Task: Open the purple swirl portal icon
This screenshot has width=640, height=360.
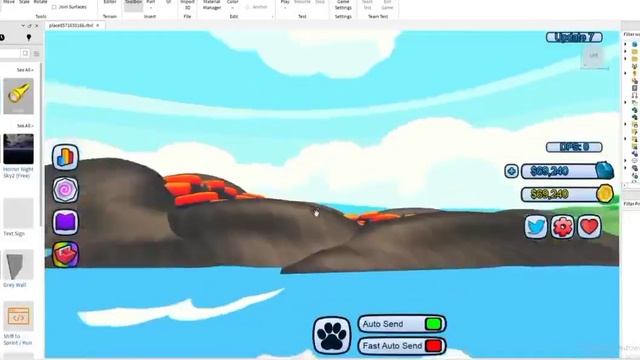Action: (x=65, y=190)
